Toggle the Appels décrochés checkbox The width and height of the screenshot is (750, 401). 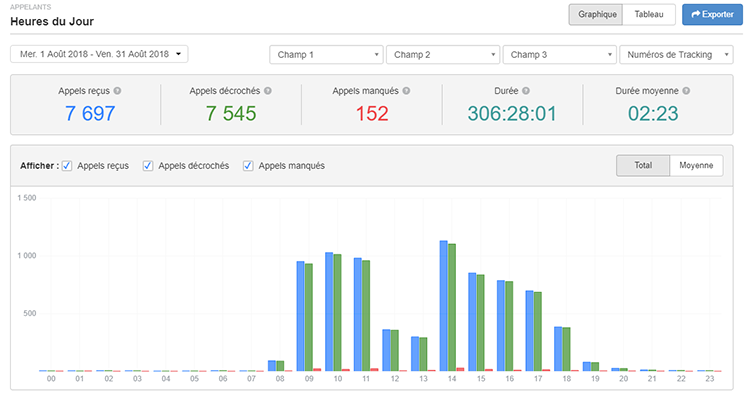tap(148, 165)
